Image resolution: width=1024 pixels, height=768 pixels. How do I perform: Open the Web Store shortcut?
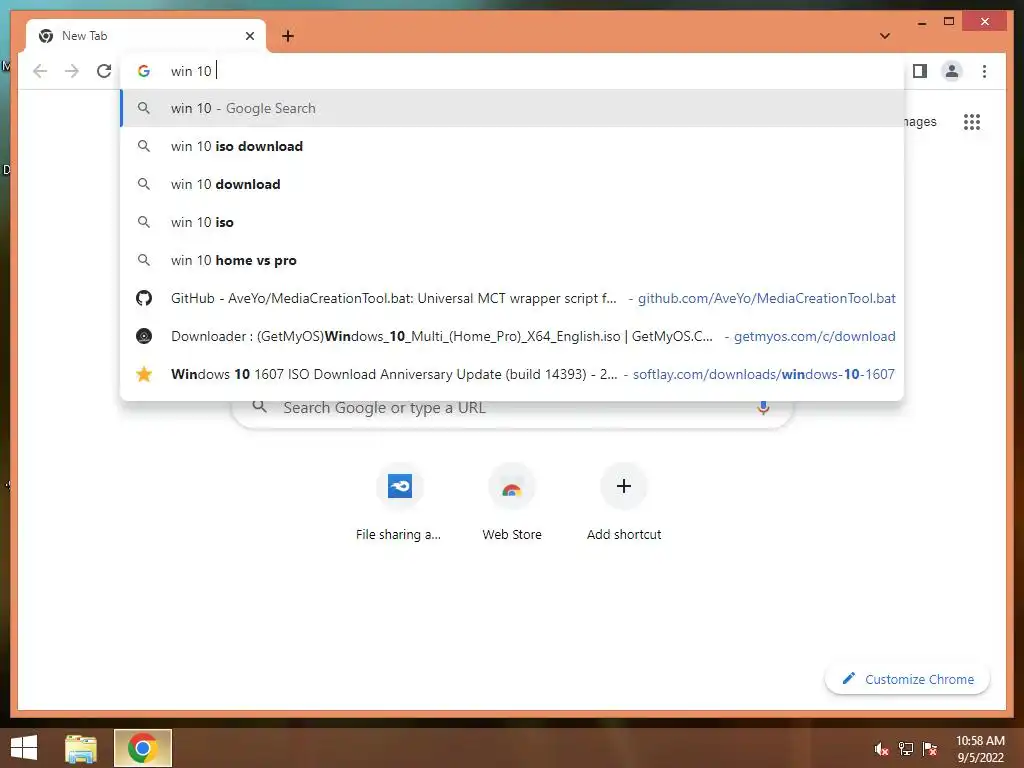click(x=511, y=504)
